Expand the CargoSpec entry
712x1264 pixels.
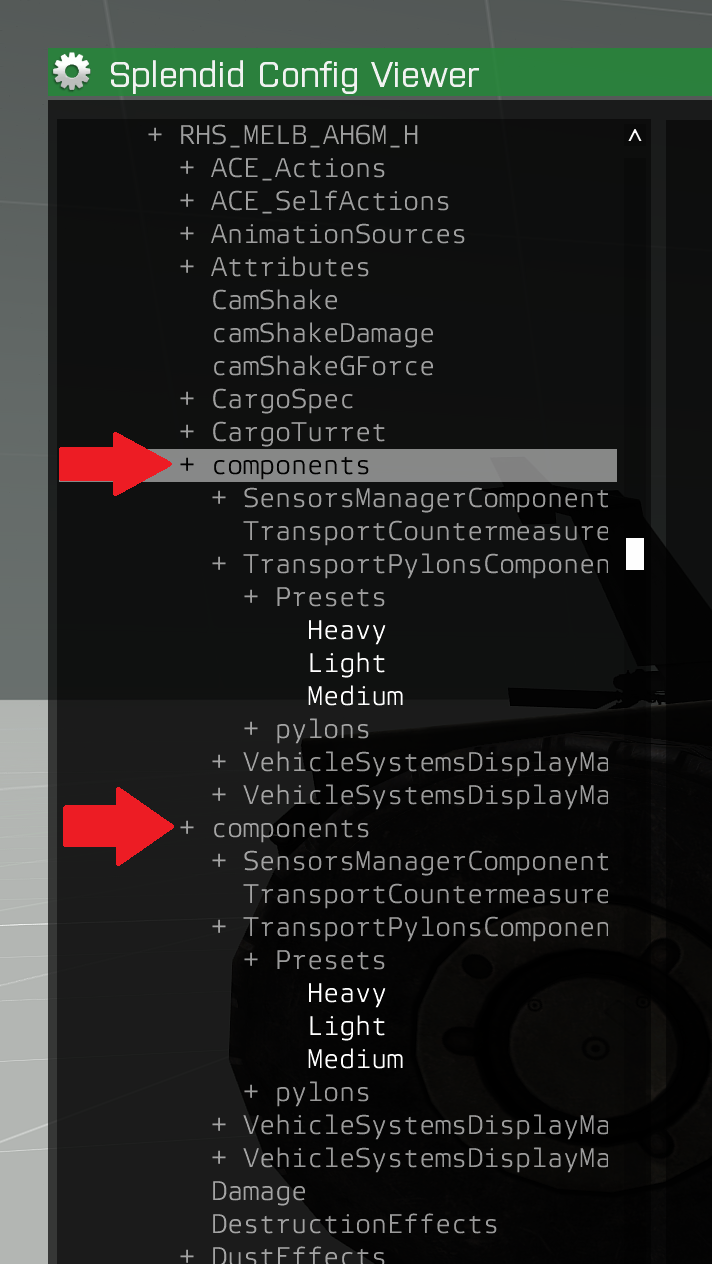[x=186, y=399]
